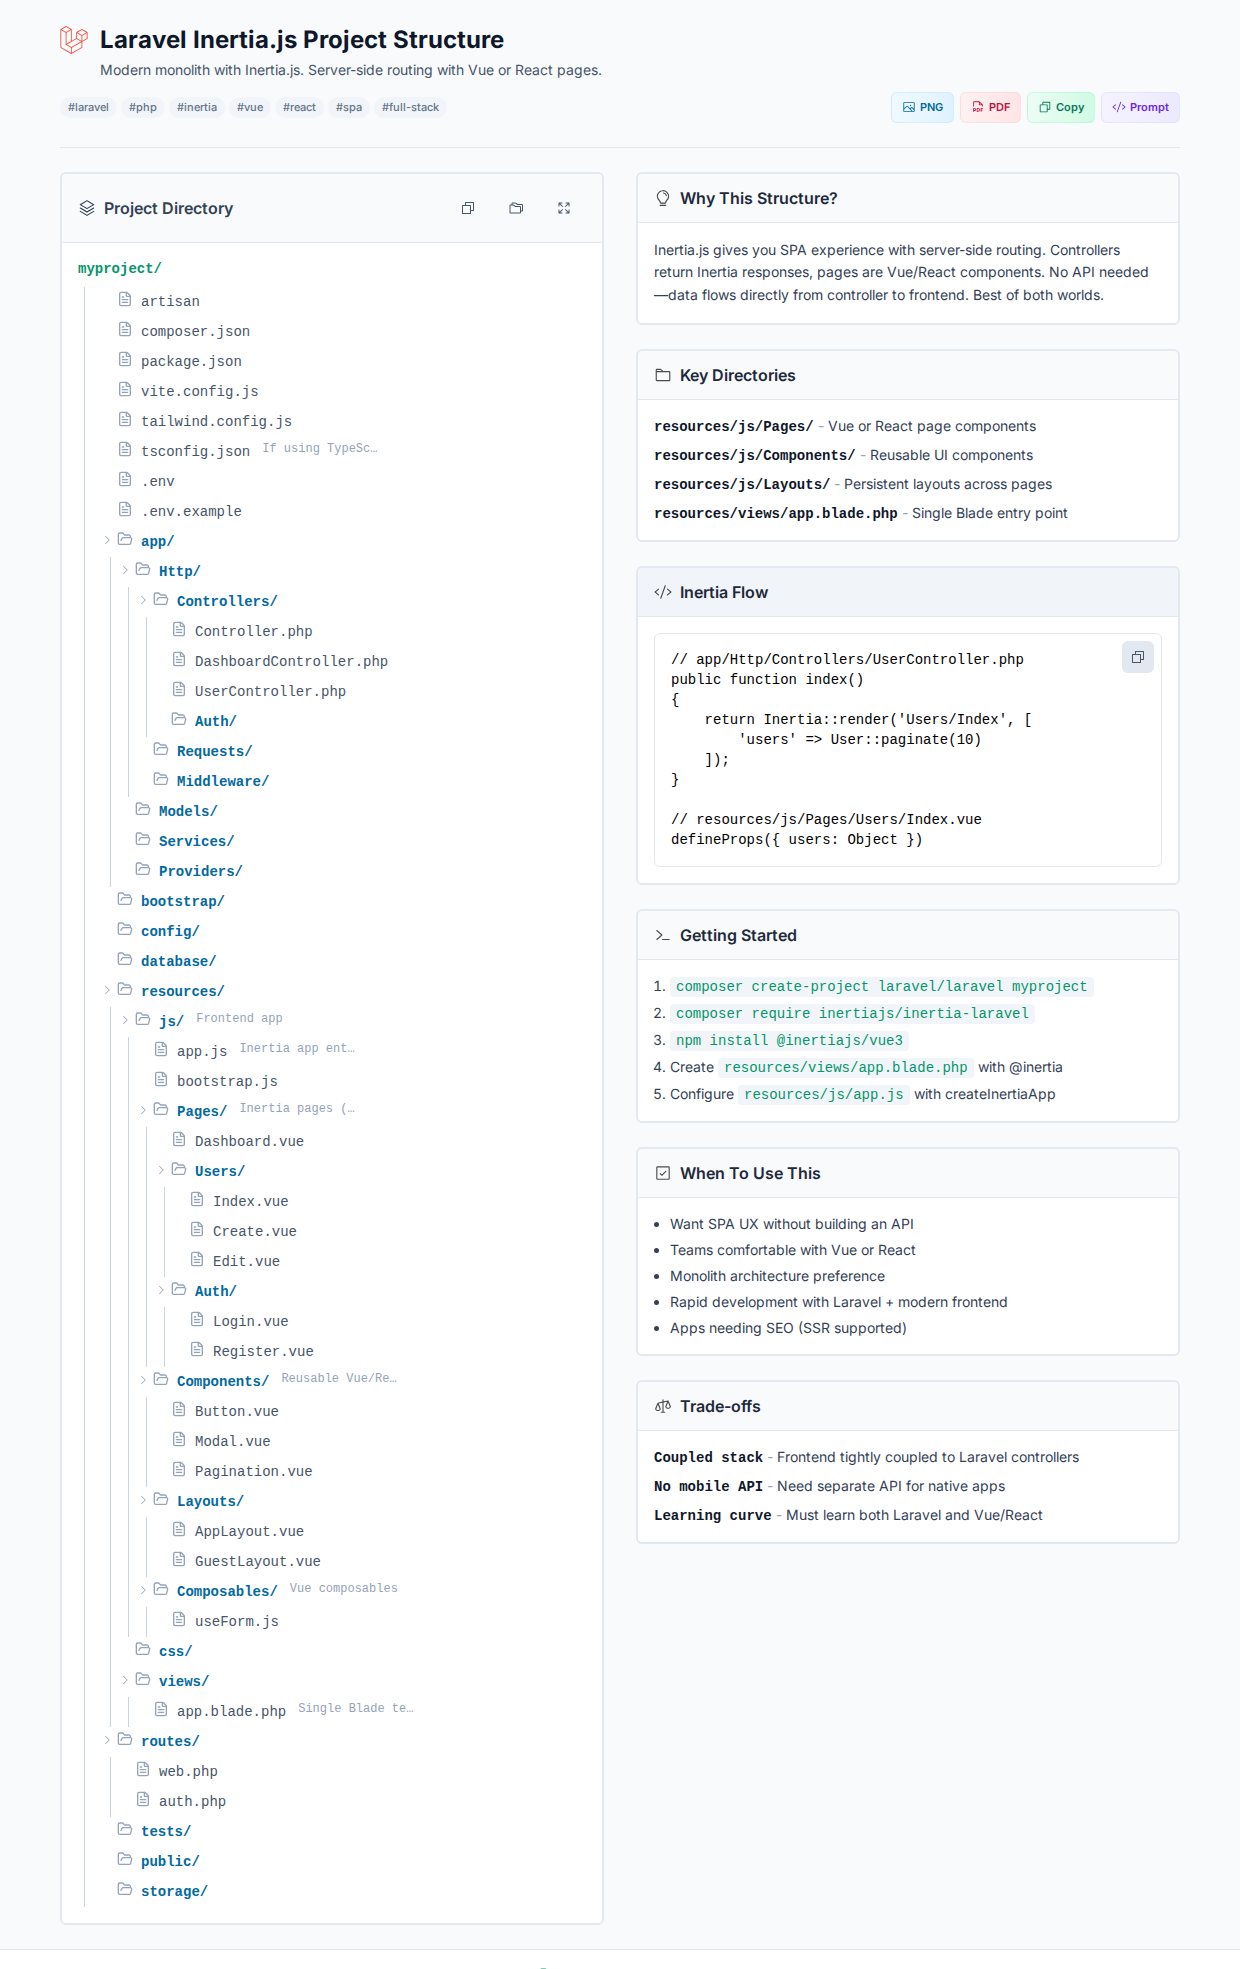Expand the Project Directory to fullscreen
Screen dimensions: 1240x1969
tap(564, 208)
